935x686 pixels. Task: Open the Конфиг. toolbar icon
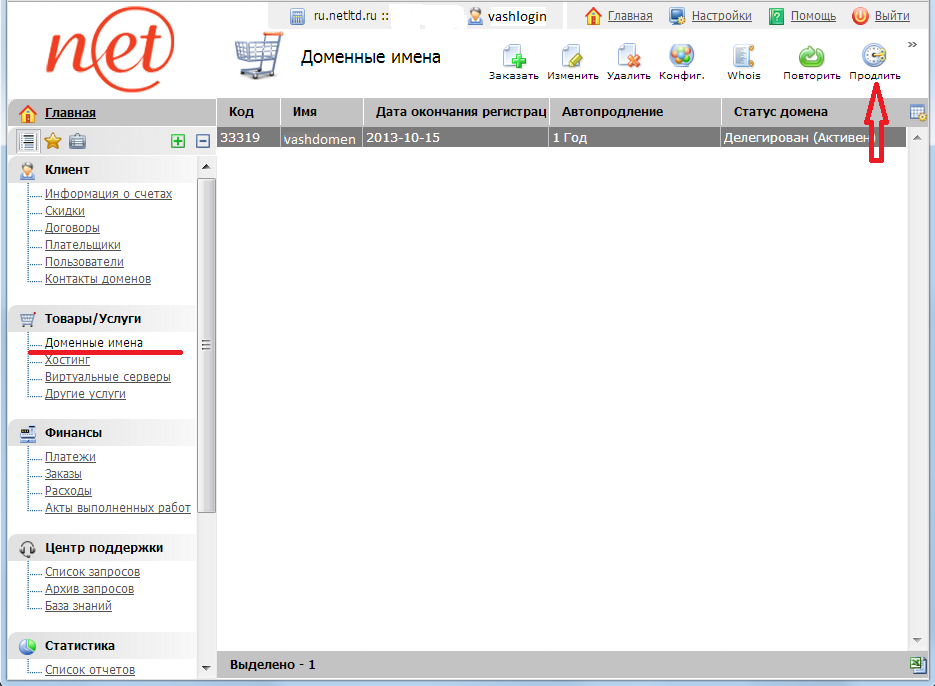(x=681, y=57)
